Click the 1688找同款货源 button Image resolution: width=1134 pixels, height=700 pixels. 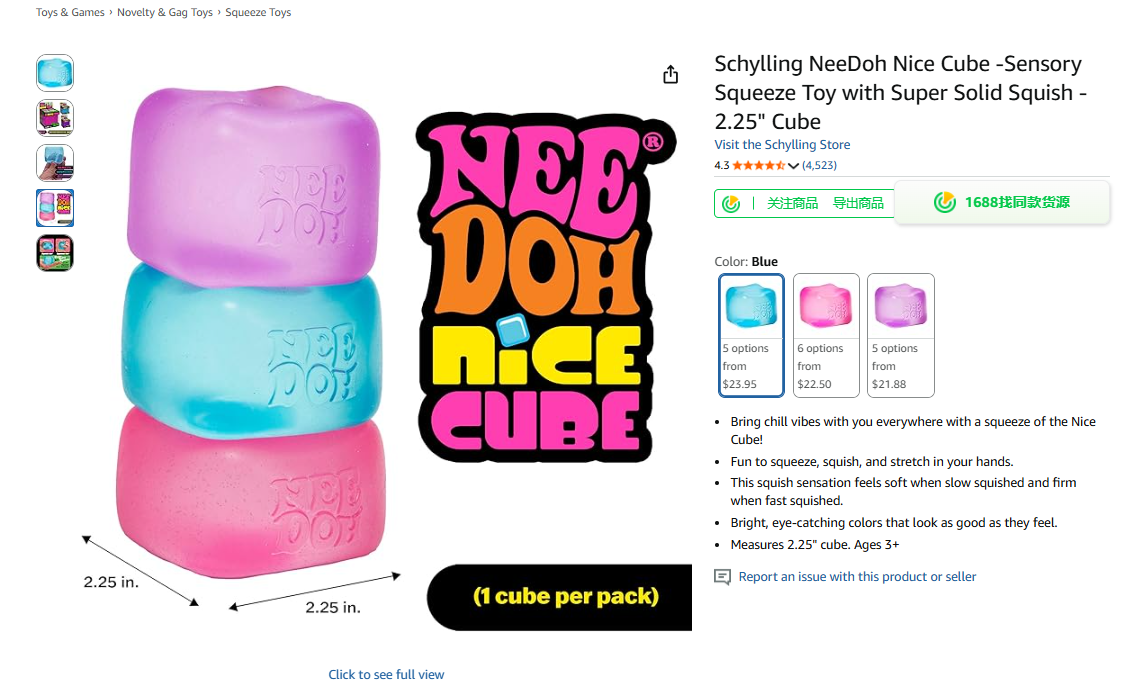coord(1002,203)
